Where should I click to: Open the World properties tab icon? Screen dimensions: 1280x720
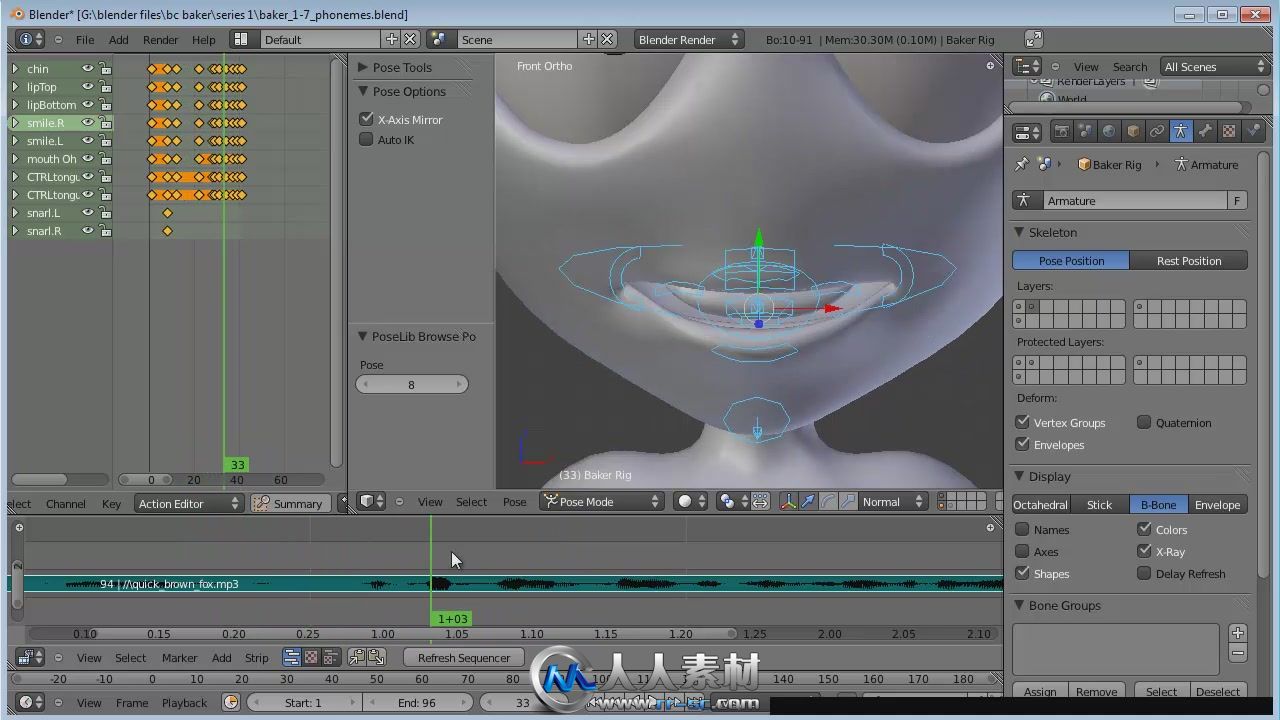(x=1109, y=132)
